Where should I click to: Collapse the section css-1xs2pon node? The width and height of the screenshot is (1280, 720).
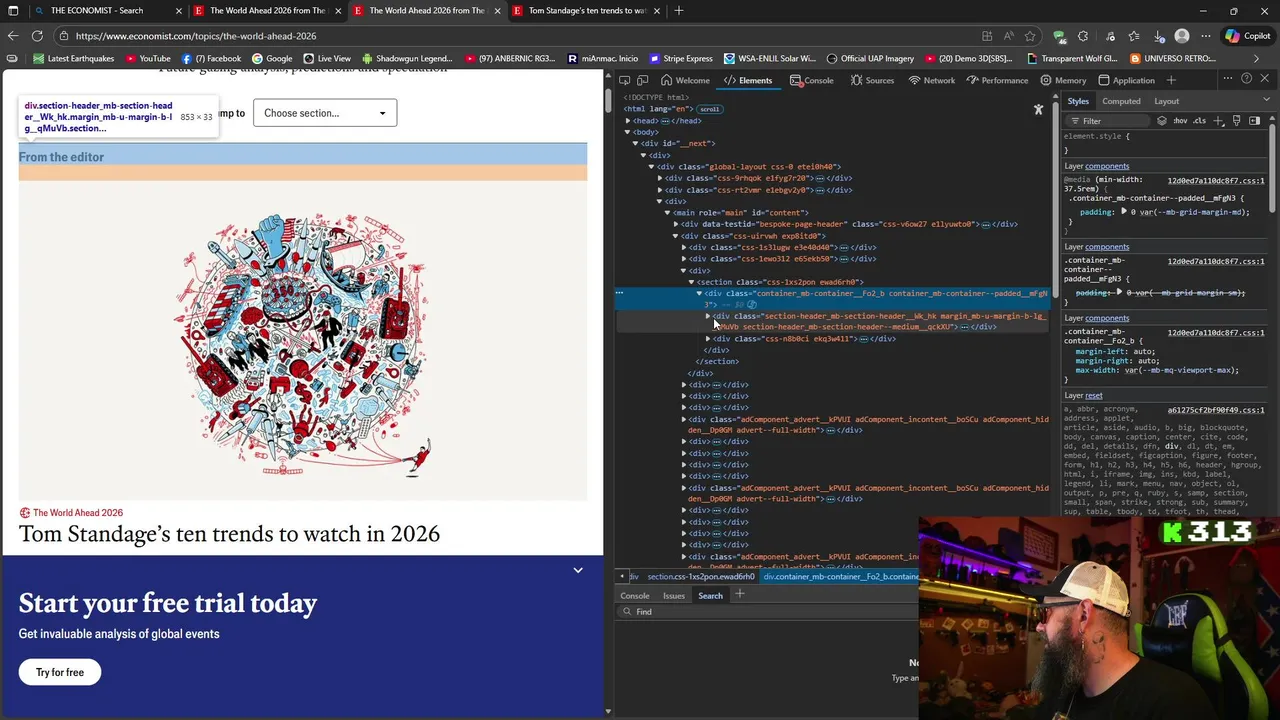click(x=691, y=282)
